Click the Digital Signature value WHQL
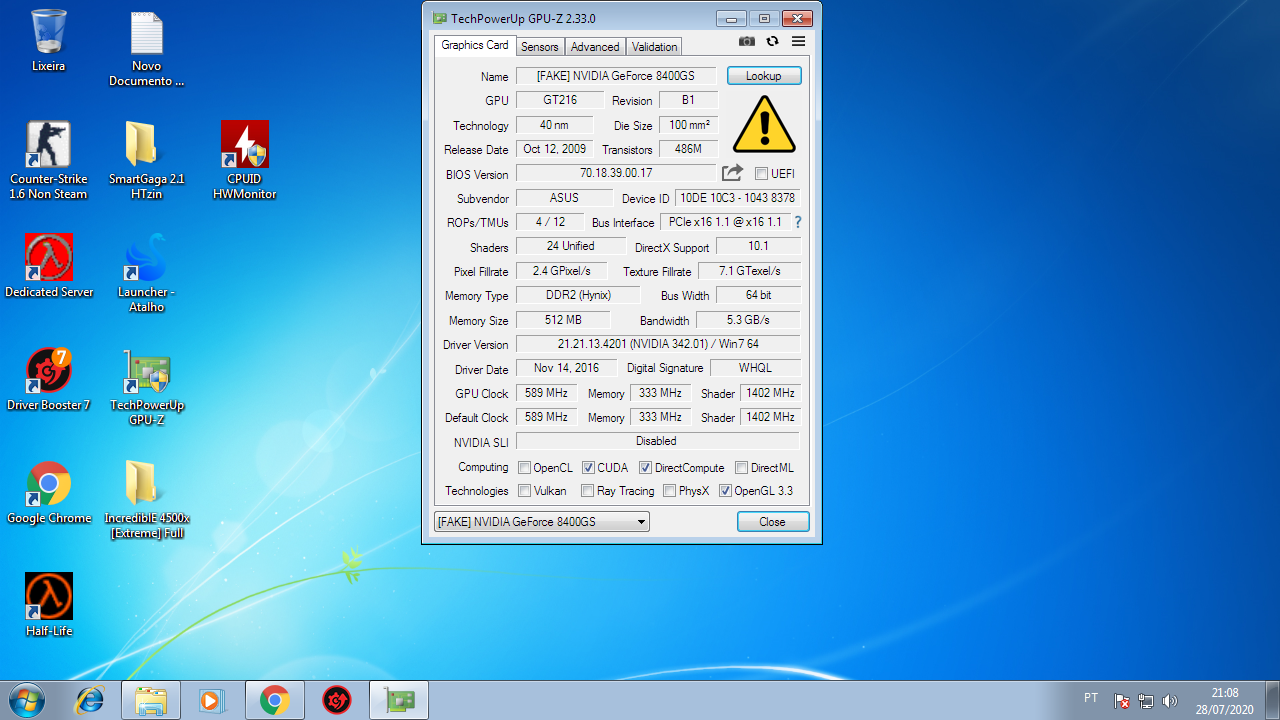Viewport: 1280px width, 720px height. 755,368
